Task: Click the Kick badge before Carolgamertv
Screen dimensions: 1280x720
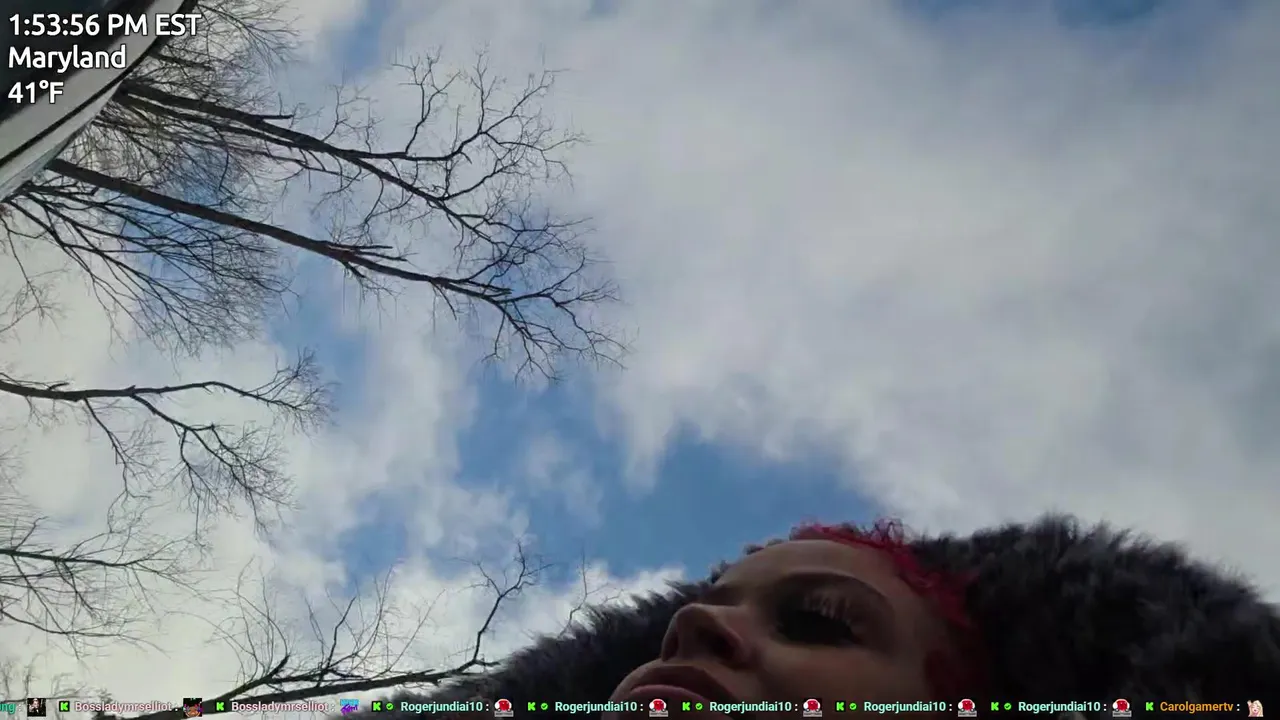Action: click(1149, 707)
